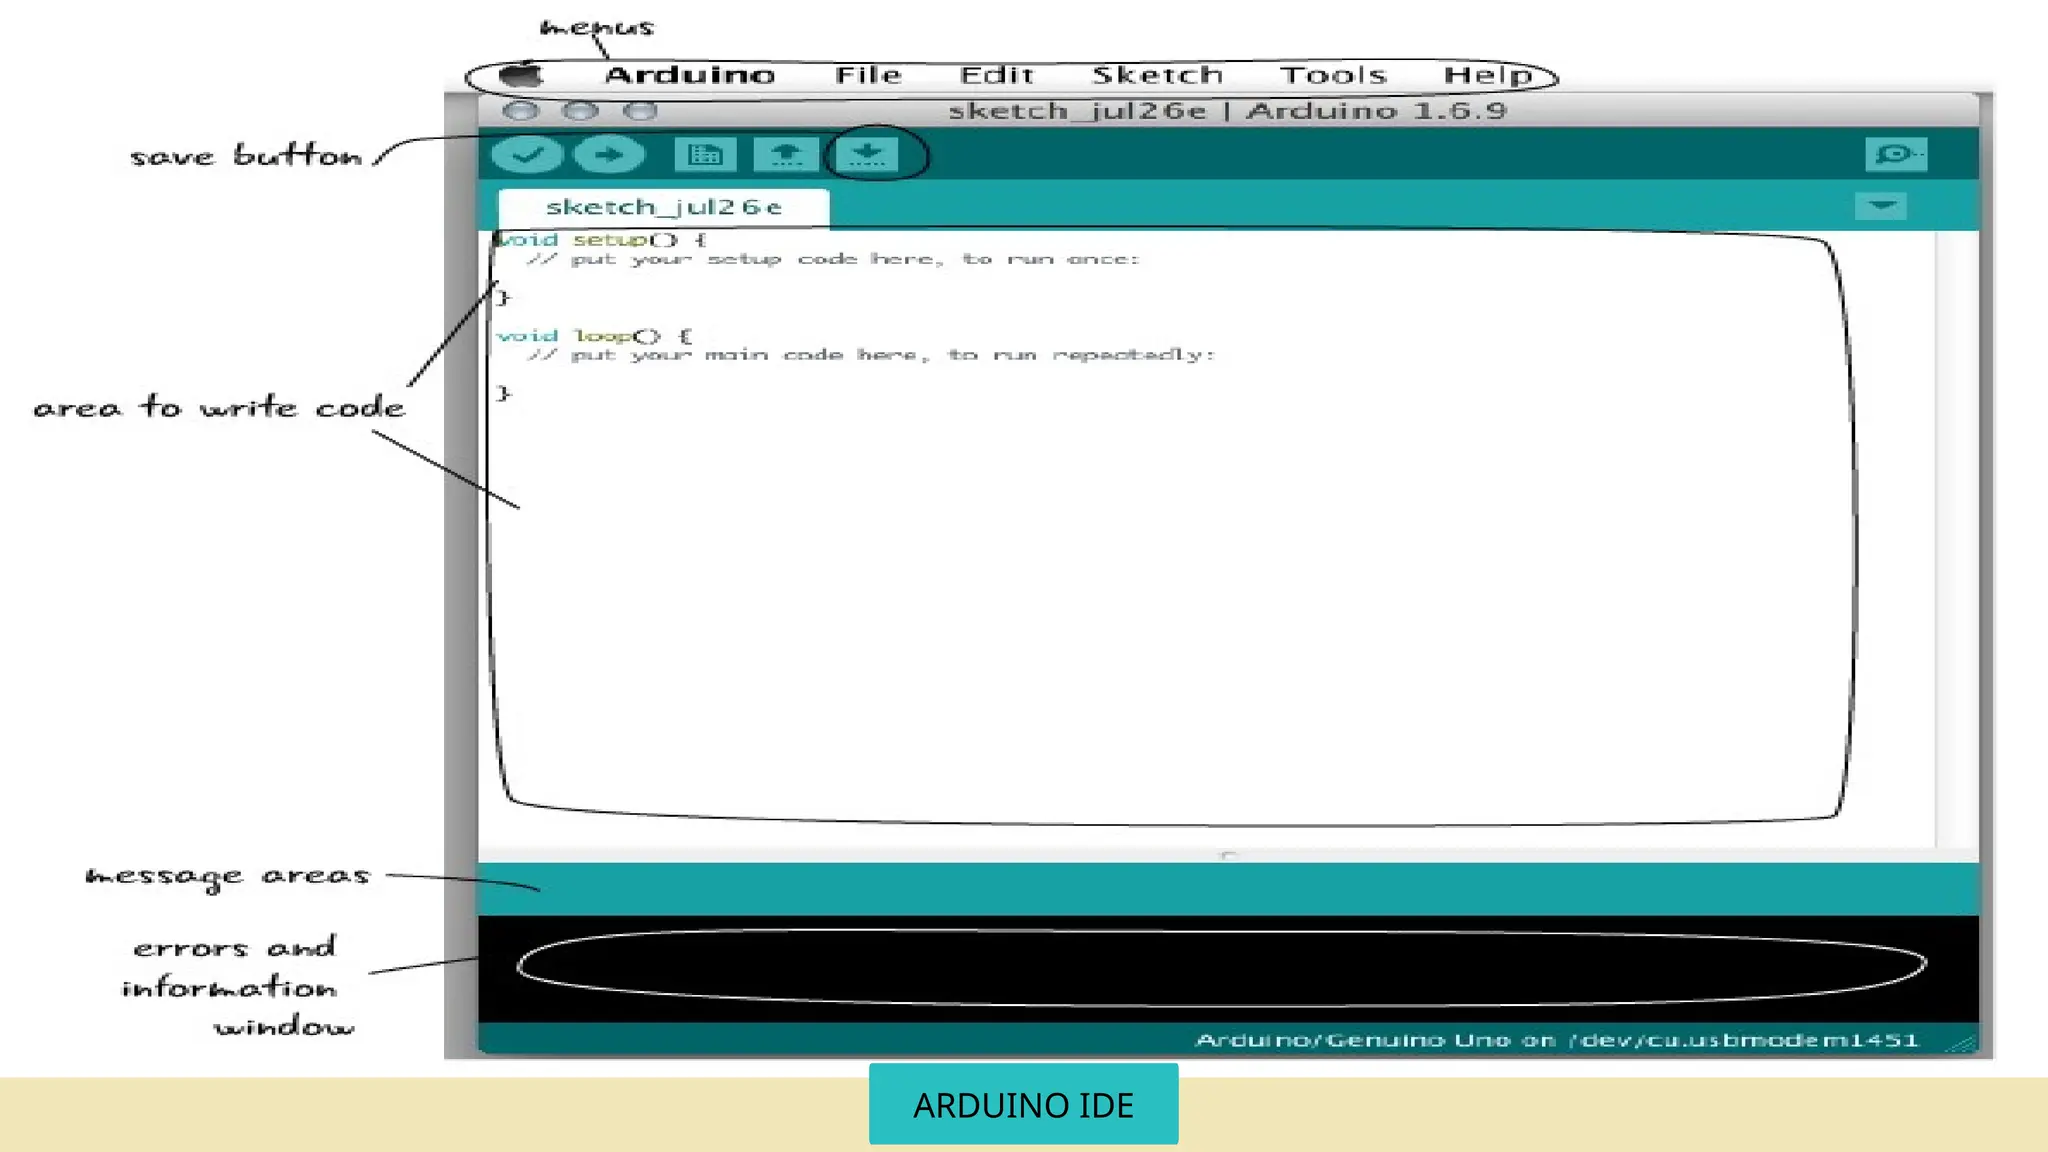Click the board info 'Arduino/Genuino Uno' status text

click(x=1557, y=1040)
